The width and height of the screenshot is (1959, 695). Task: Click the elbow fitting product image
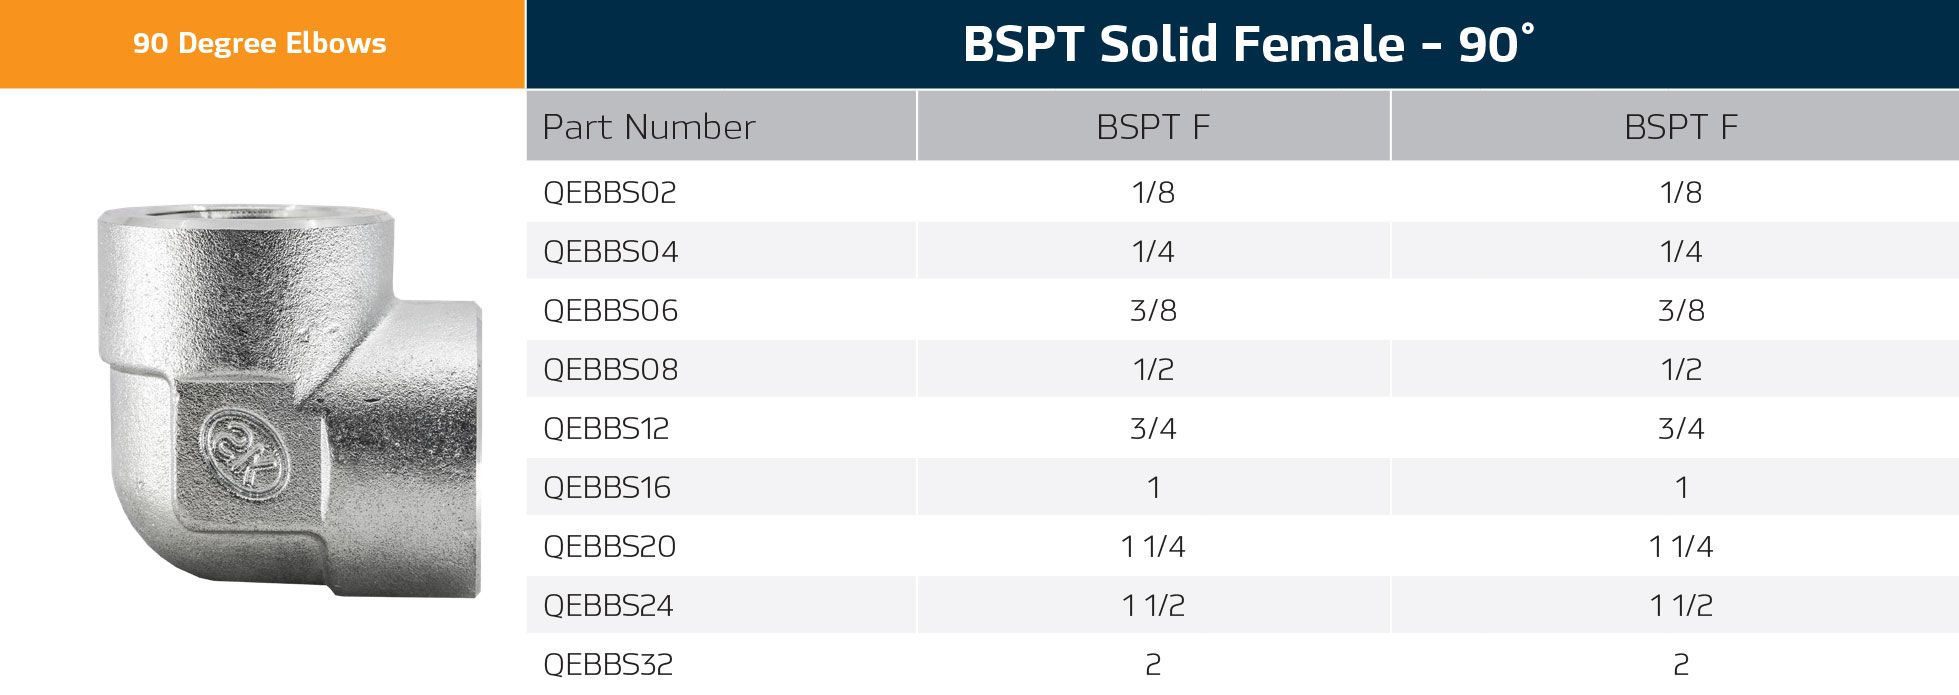290,400
